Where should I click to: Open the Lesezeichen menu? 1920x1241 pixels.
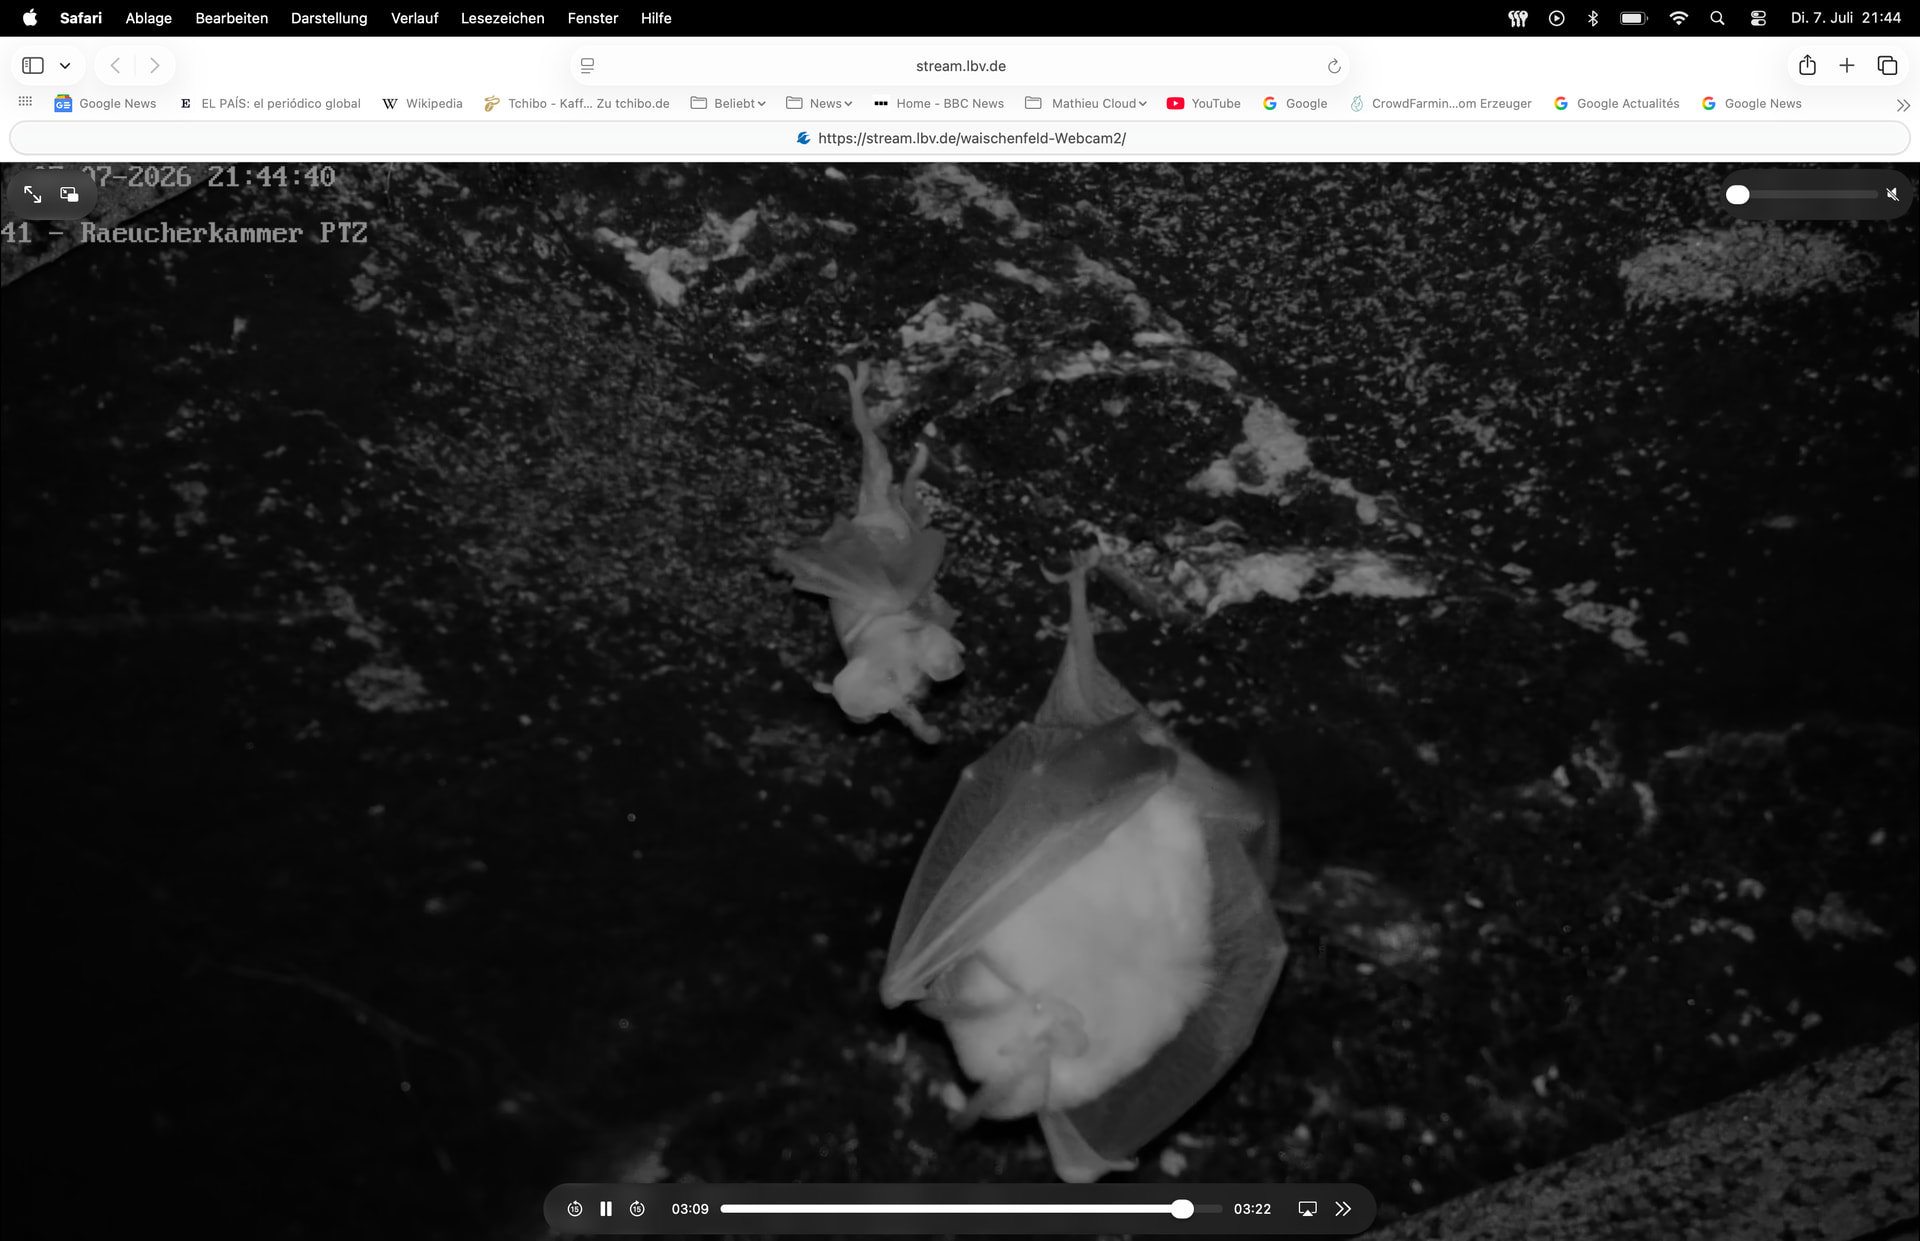click(x=502, y=18)
